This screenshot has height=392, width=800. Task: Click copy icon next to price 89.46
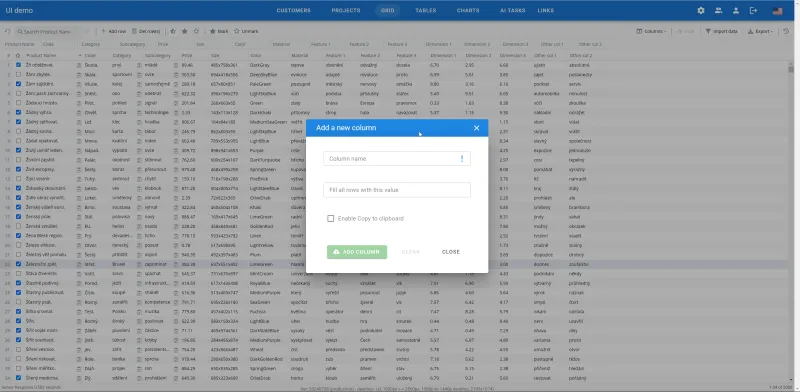tap(176, 65)
